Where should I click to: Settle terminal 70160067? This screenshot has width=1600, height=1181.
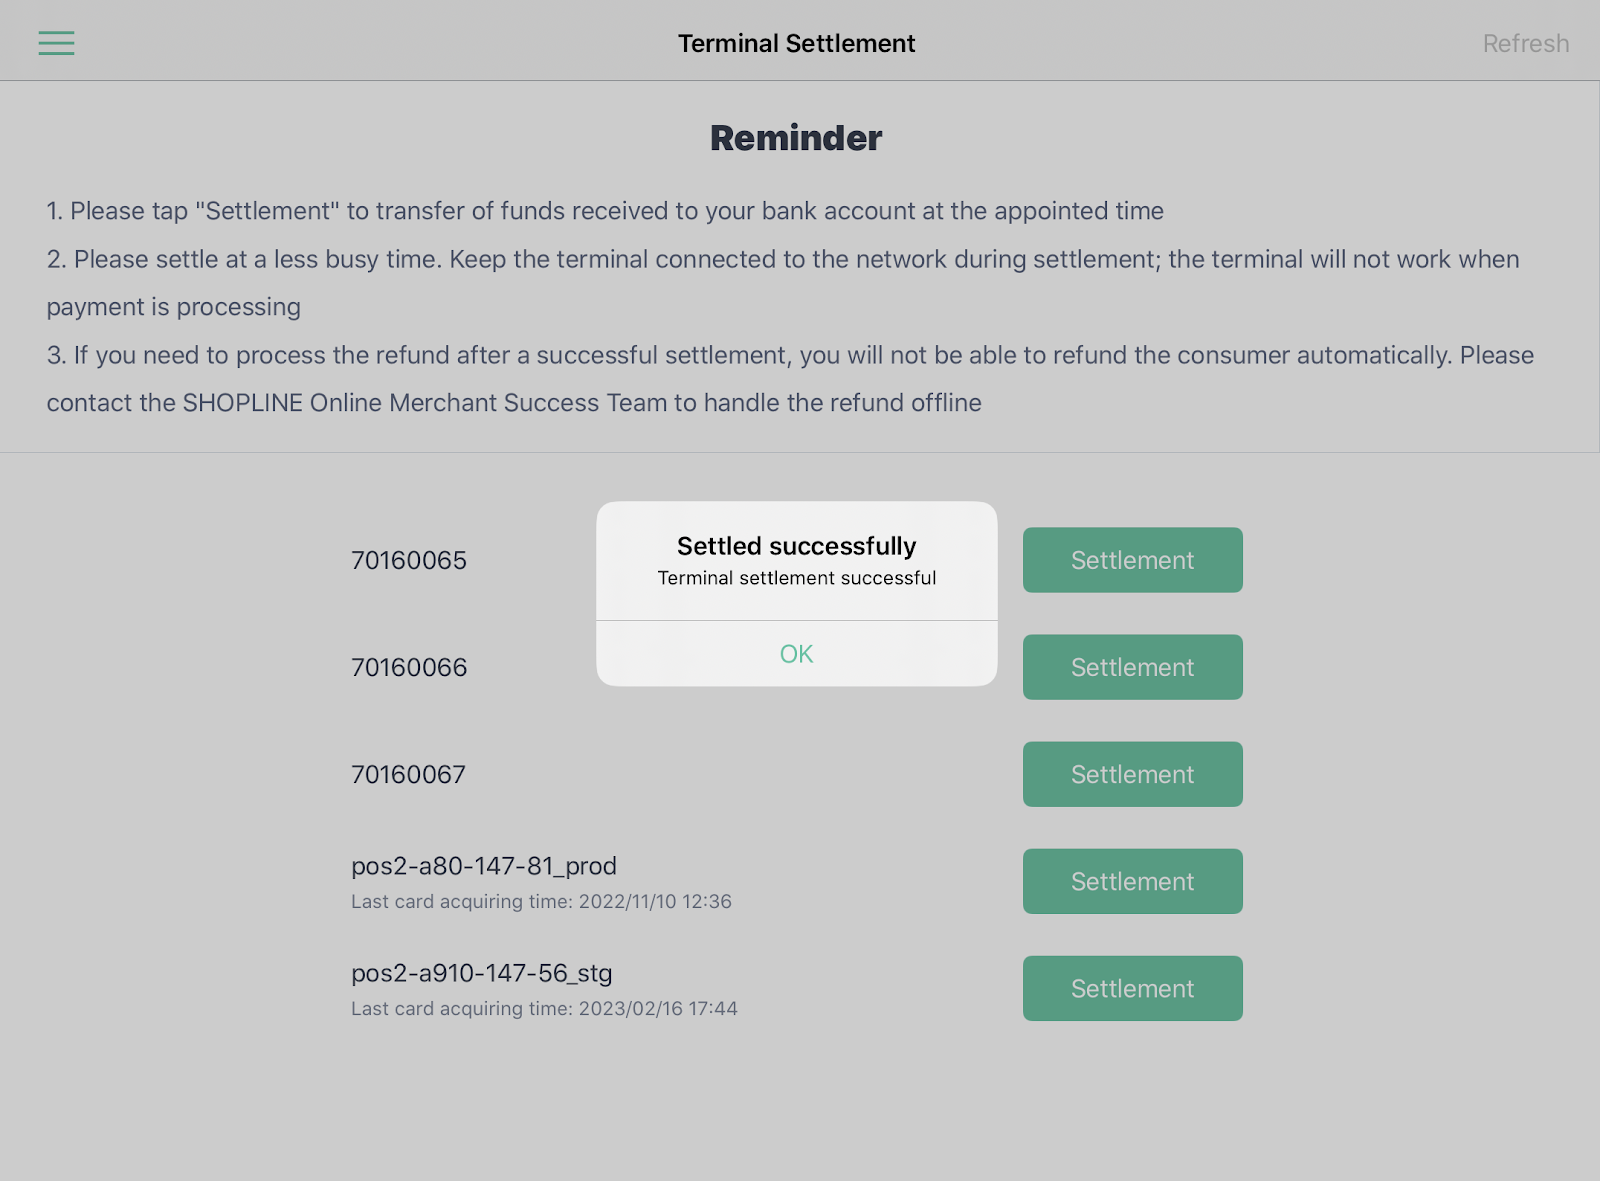1132,774
